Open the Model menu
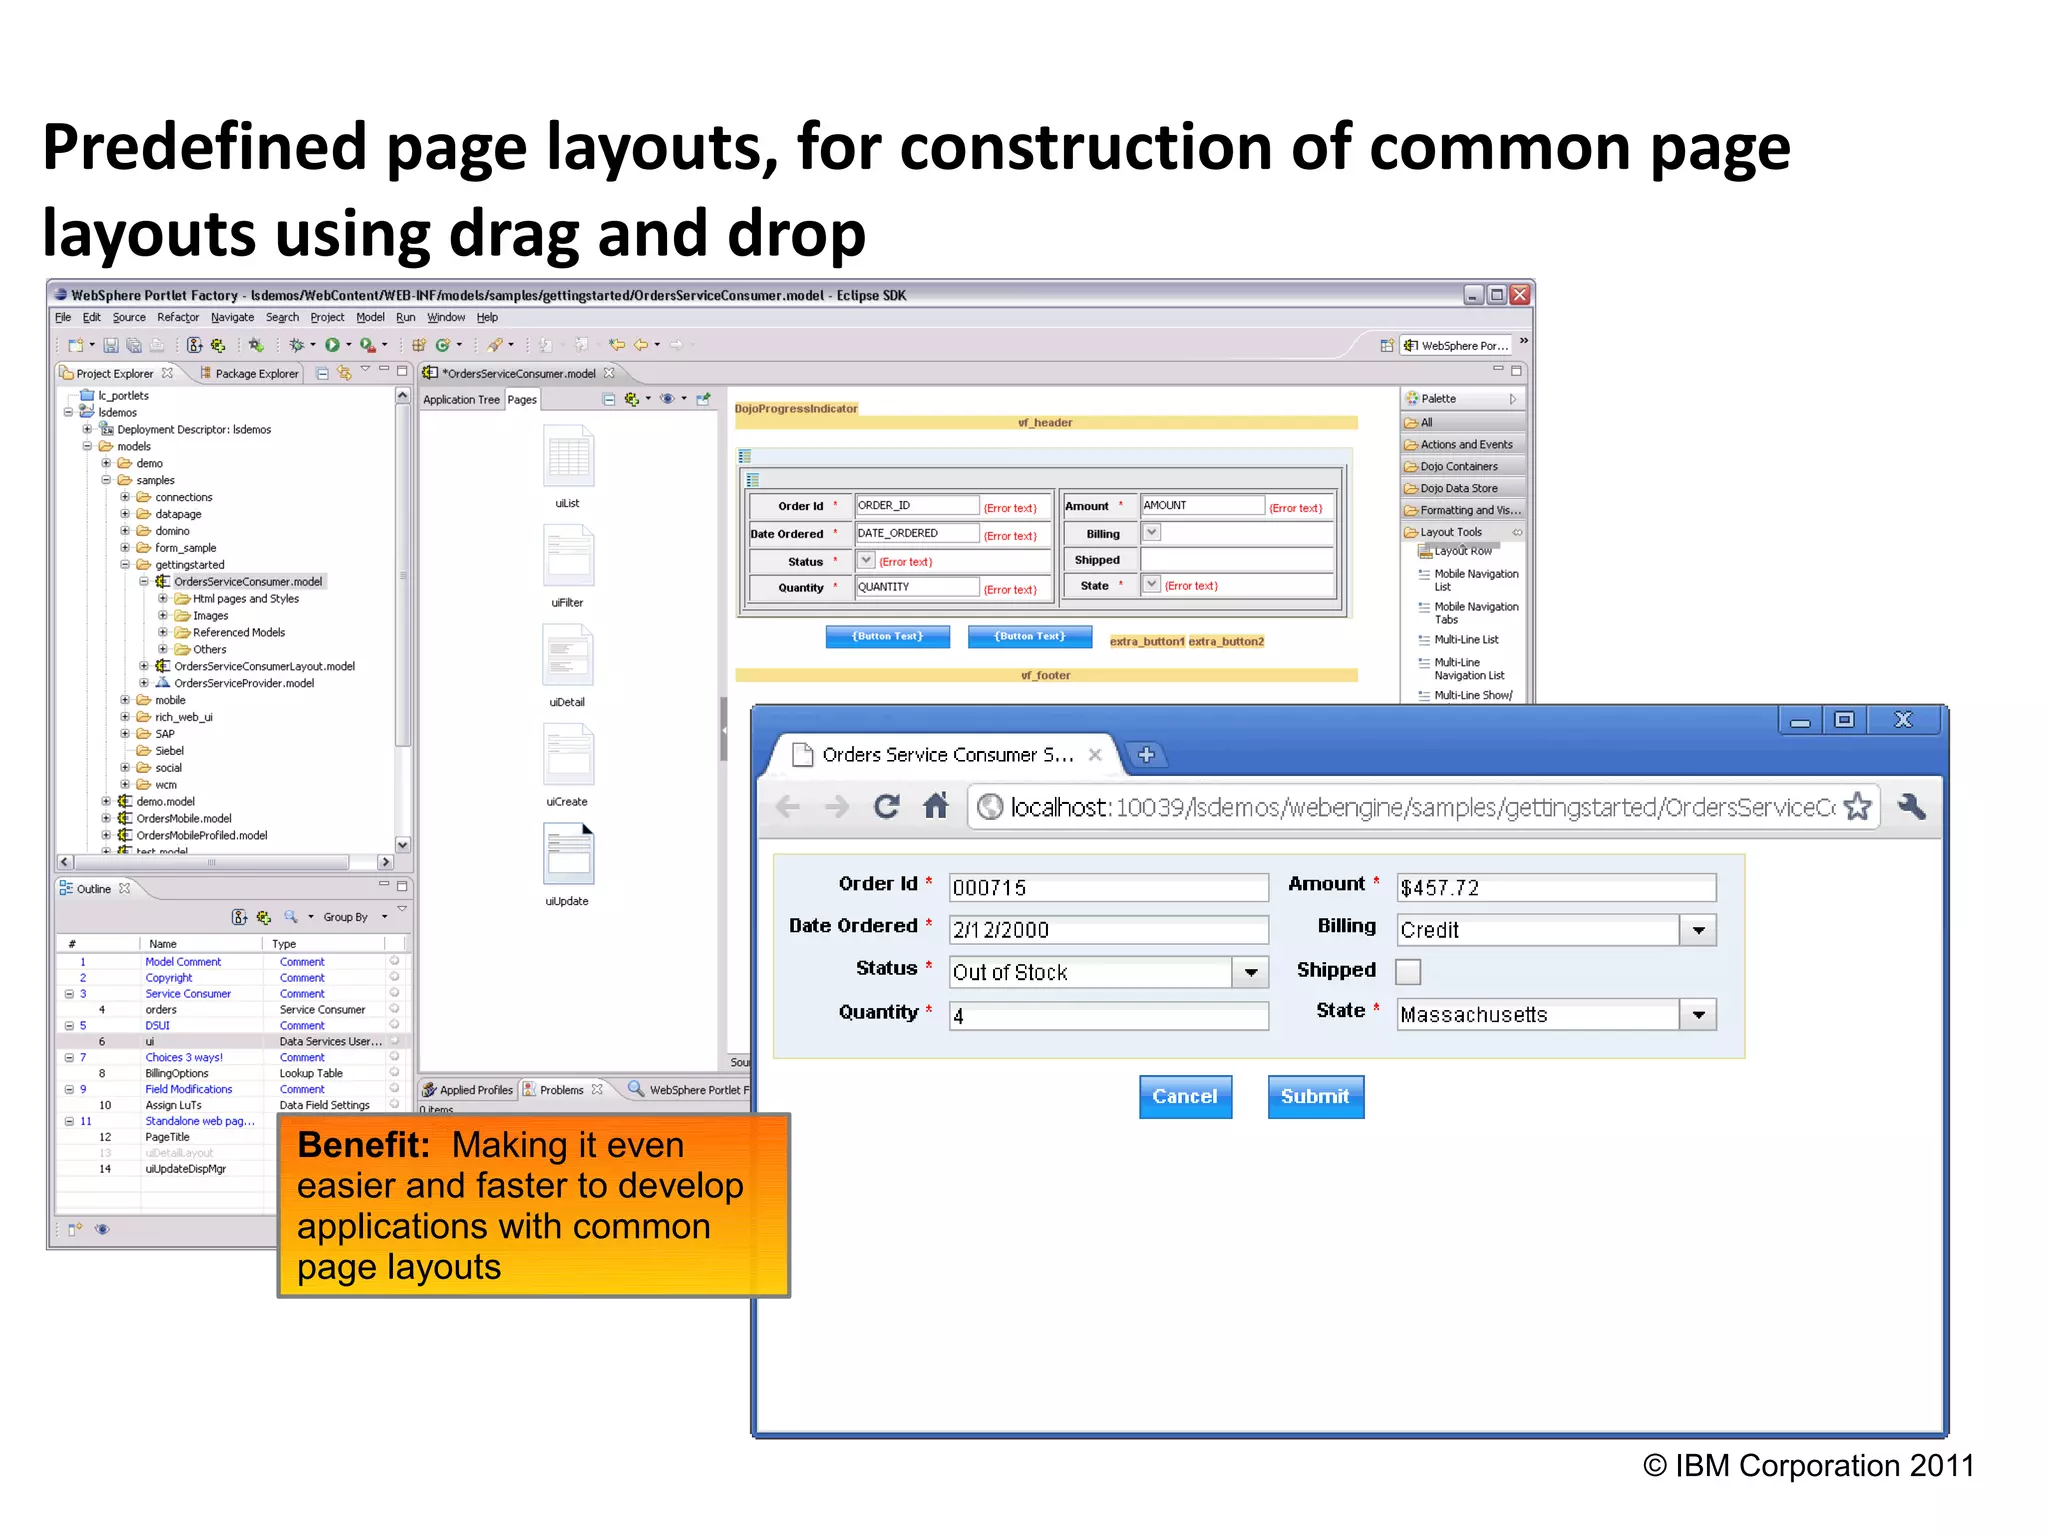This screenshot has width=2048, height=1535. pyautogui.click(x=370, y=318)
